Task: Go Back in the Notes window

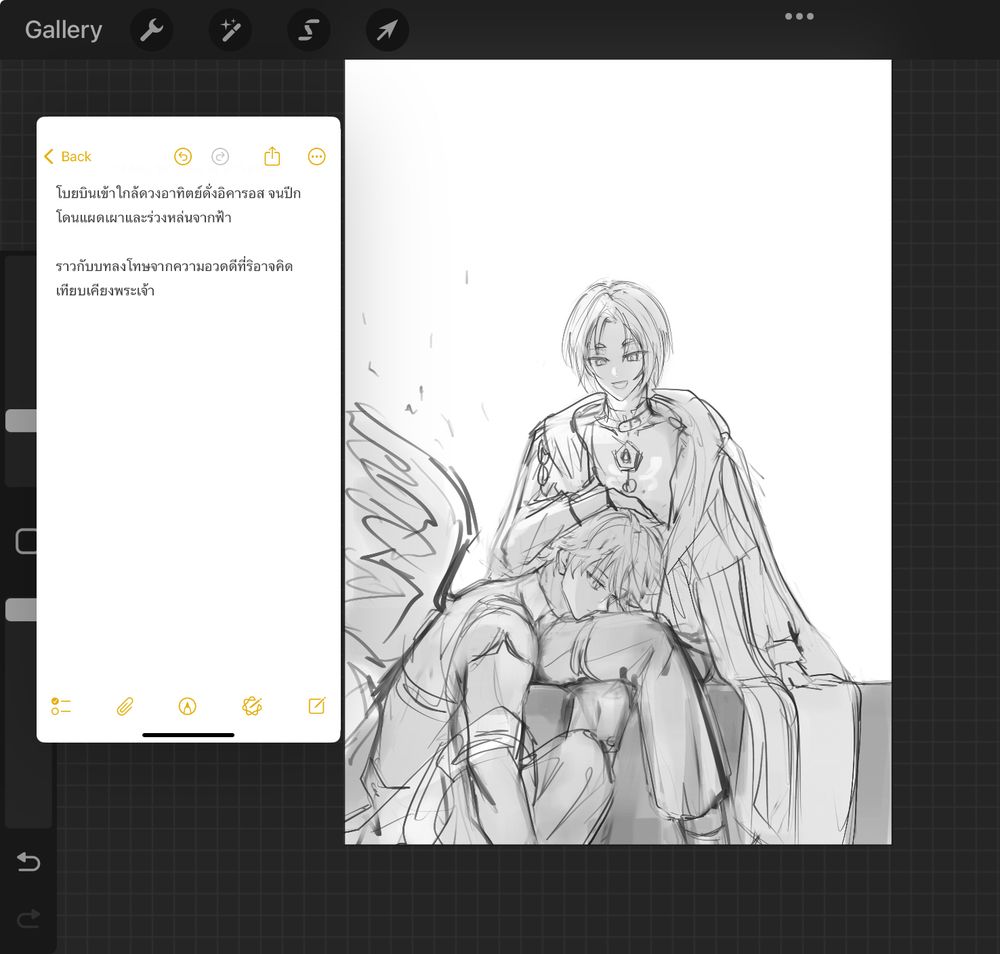Action: (x=68, y=156)
